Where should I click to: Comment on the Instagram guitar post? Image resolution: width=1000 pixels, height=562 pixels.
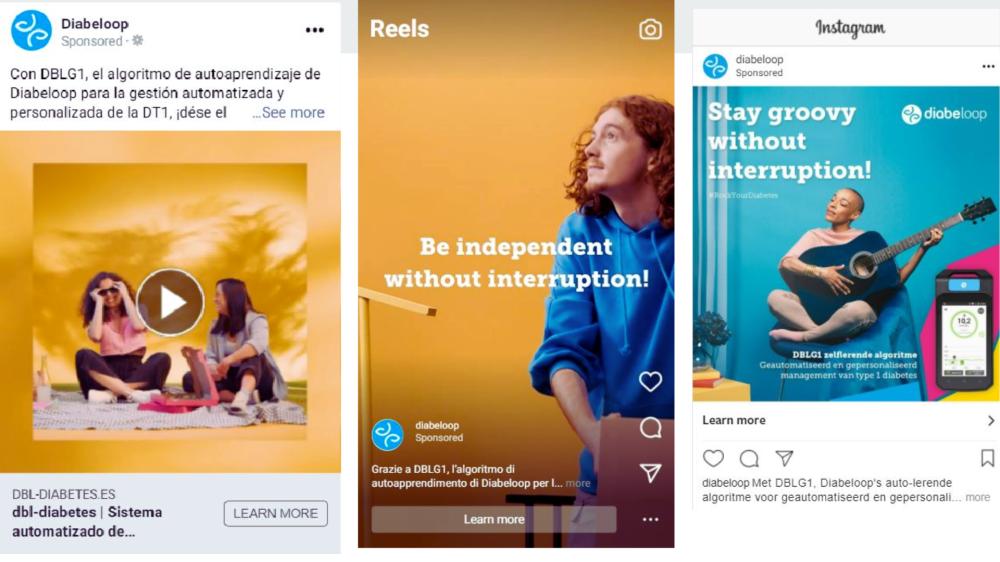point(749,458)
